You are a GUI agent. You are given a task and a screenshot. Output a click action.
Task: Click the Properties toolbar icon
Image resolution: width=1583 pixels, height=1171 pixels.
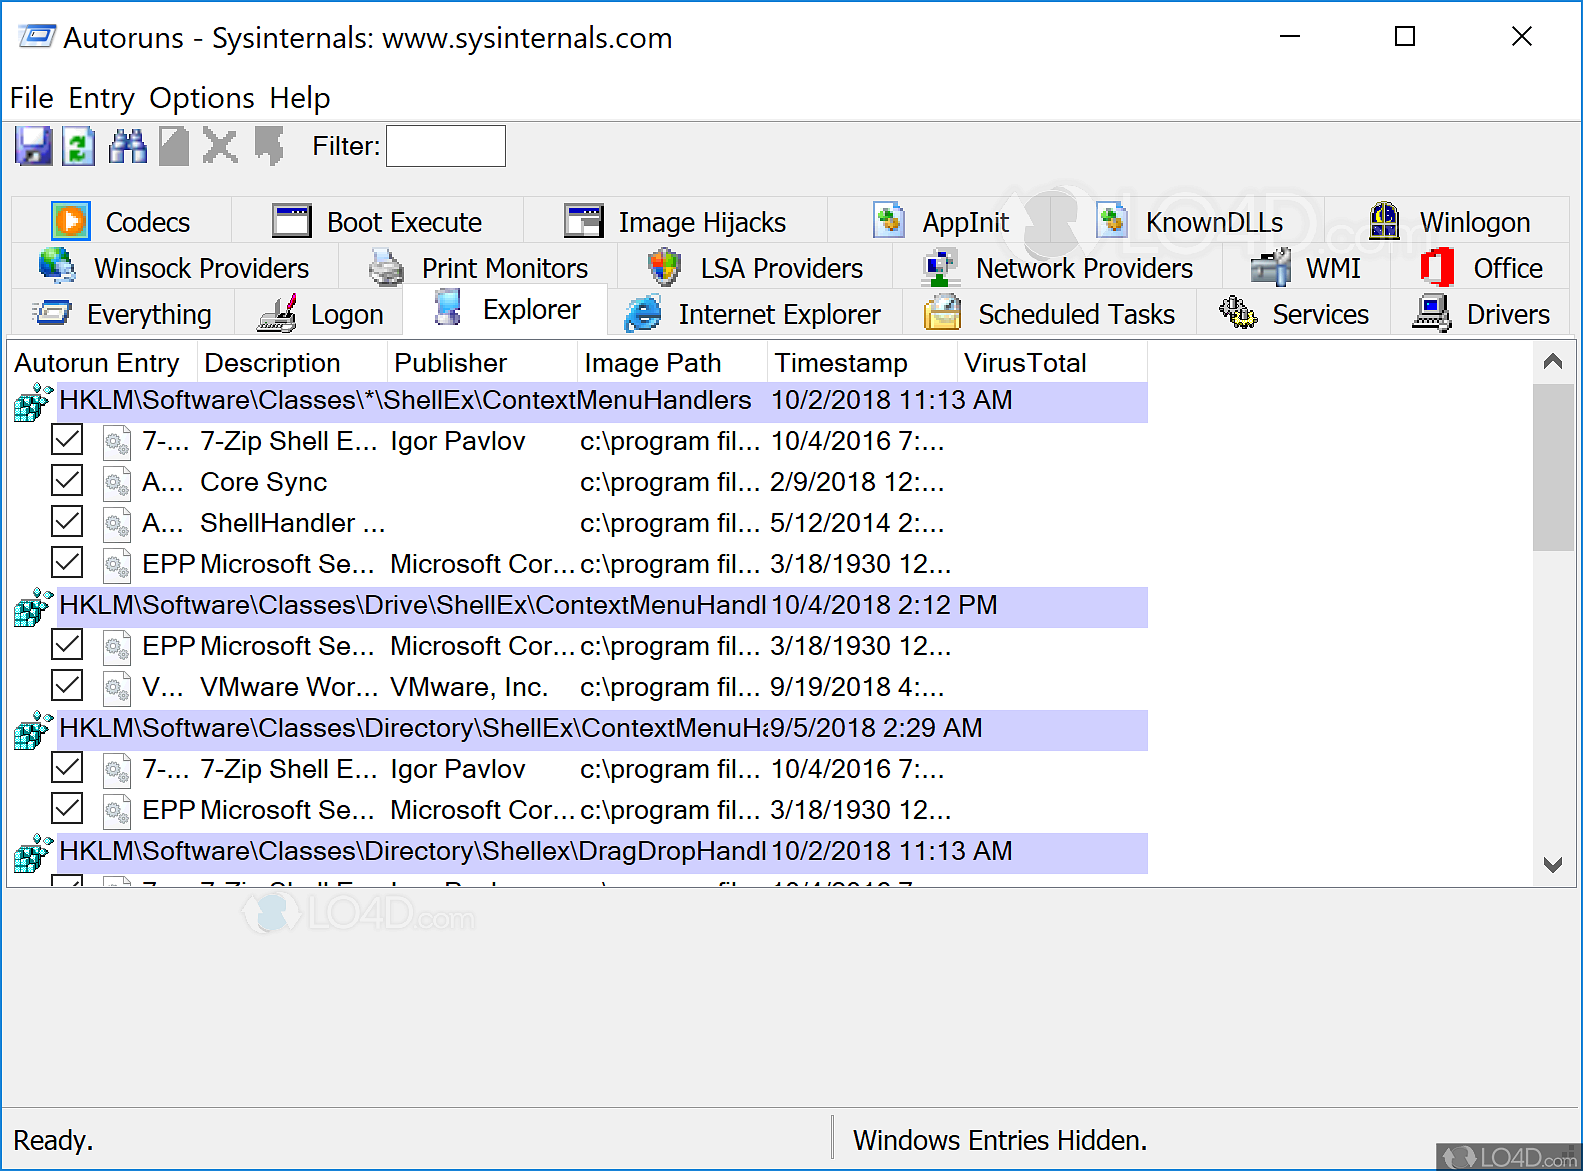click(x=174, y=146)
